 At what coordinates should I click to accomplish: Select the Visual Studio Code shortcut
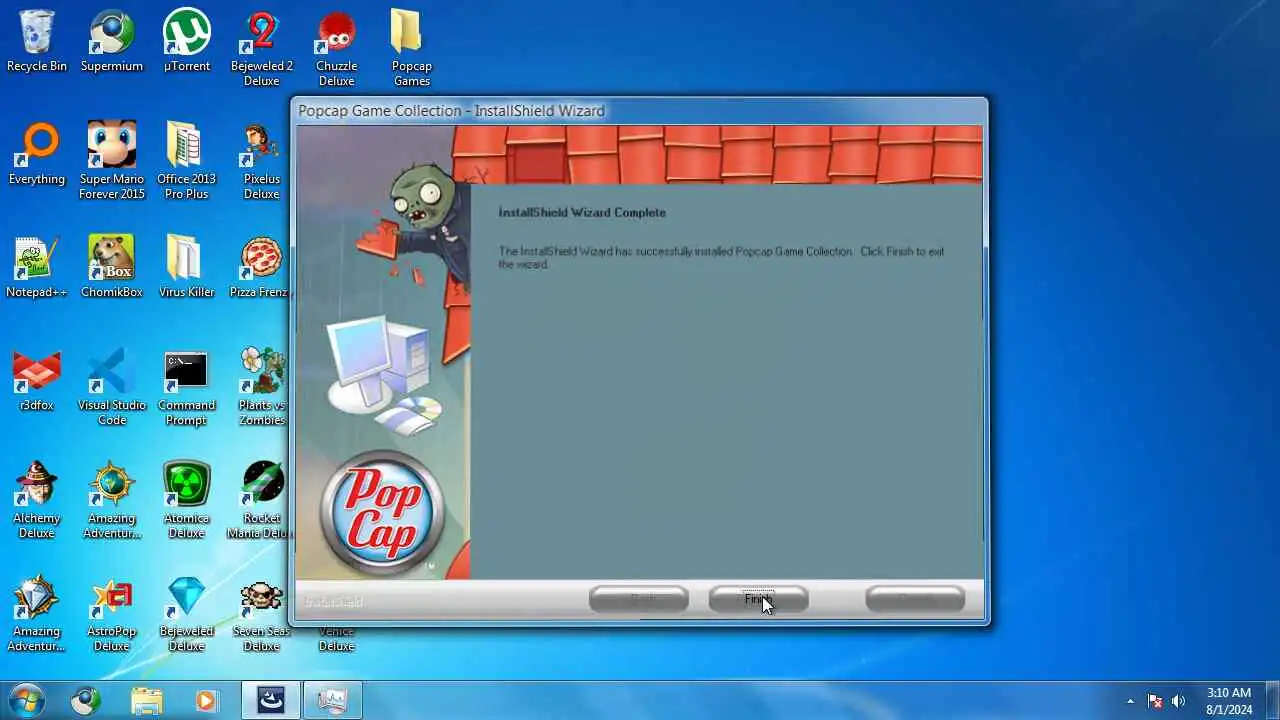point(112,388)
